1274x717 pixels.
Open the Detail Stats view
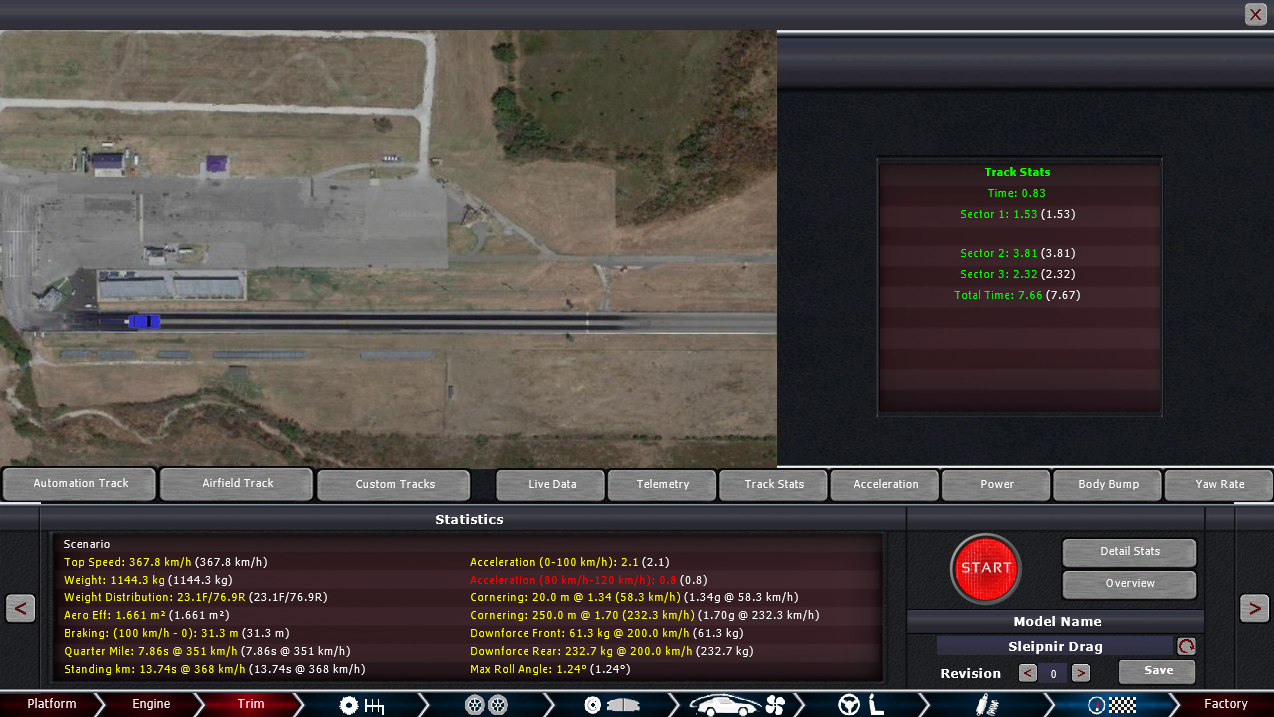[x=1130, y=552]
